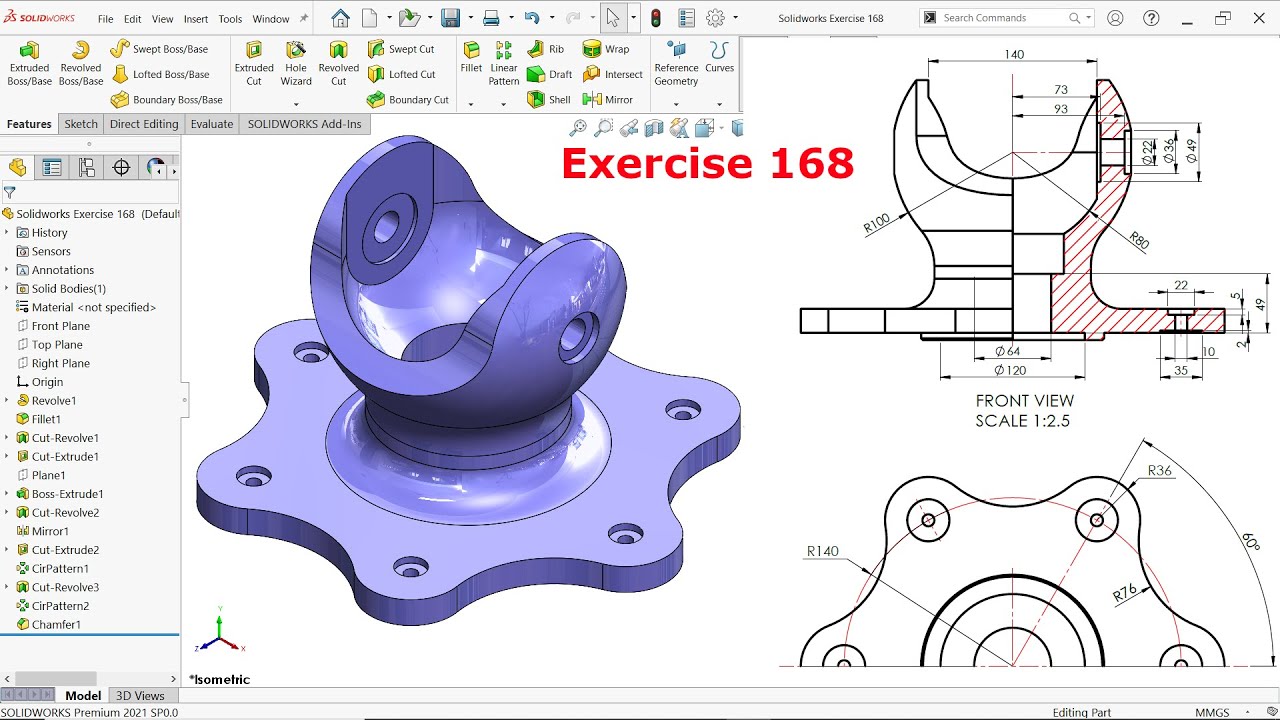1280x720 pixels.
Task: Select the Revolved Boss/Base tool
Action: tap(81, 64)
